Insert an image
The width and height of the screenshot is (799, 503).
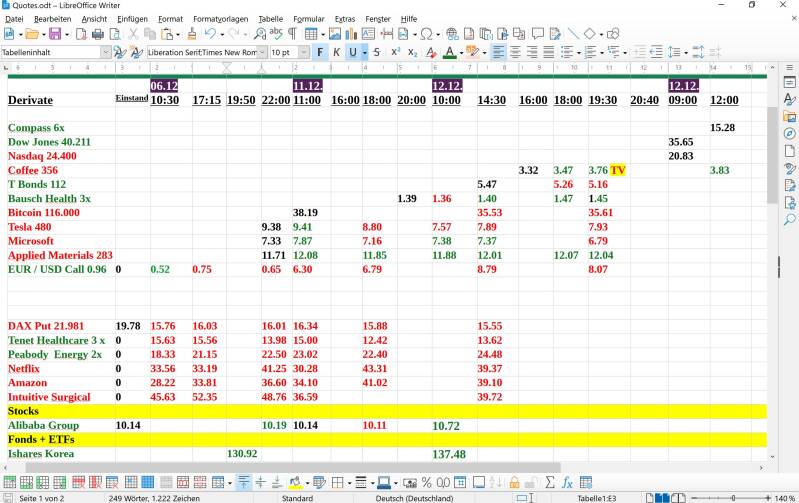coord(335,34)
